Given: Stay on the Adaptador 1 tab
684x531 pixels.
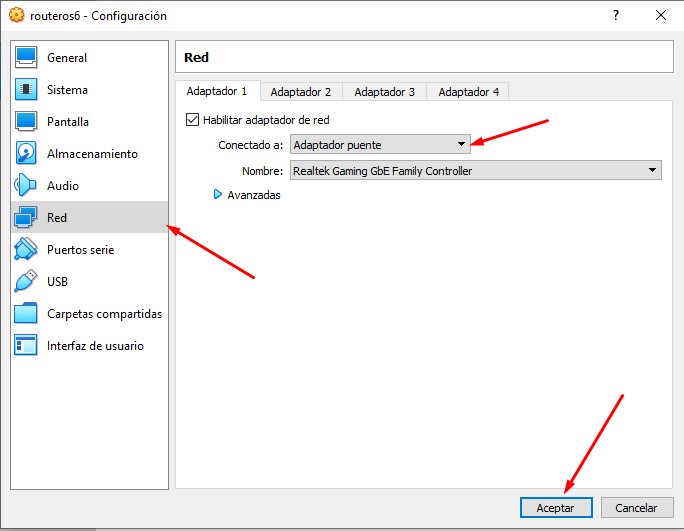Looking at the screenshot, I should pos(217,91).
